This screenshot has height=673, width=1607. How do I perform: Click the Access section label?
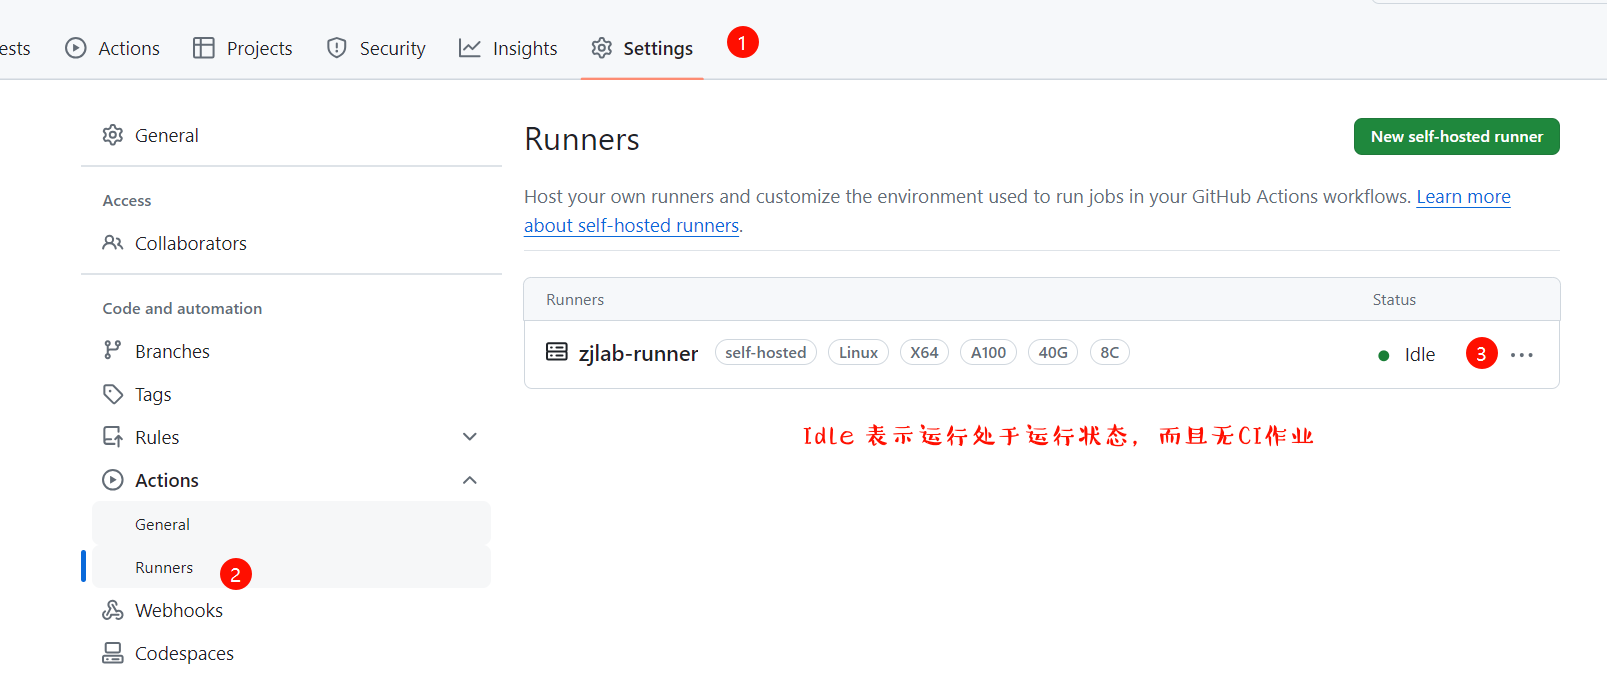(127, 200)
